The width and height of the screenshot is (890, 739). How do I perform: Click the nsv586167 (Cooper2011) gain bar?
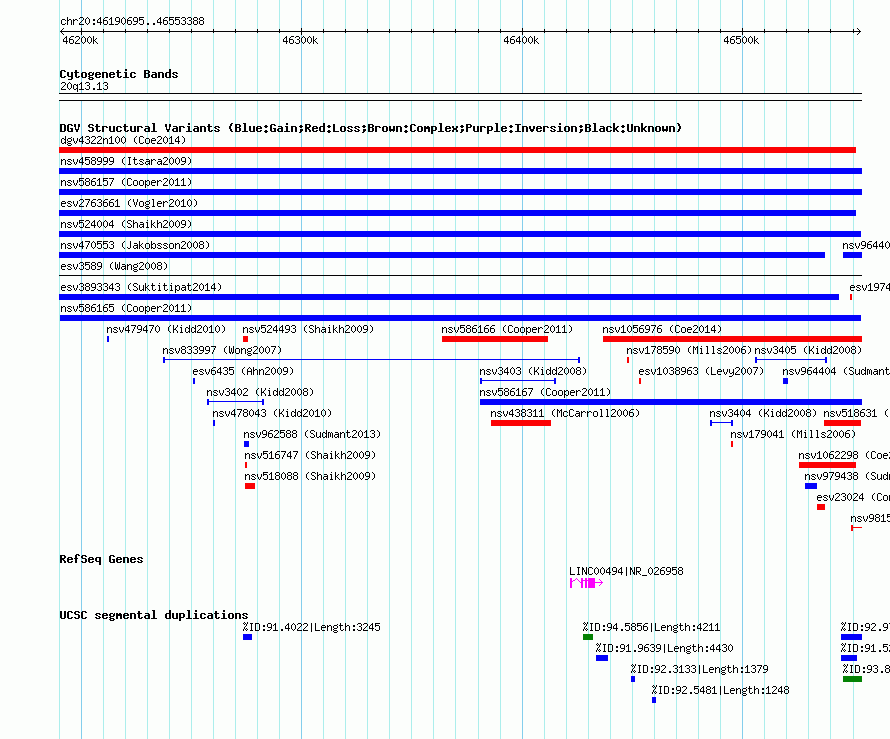(671, 402)
